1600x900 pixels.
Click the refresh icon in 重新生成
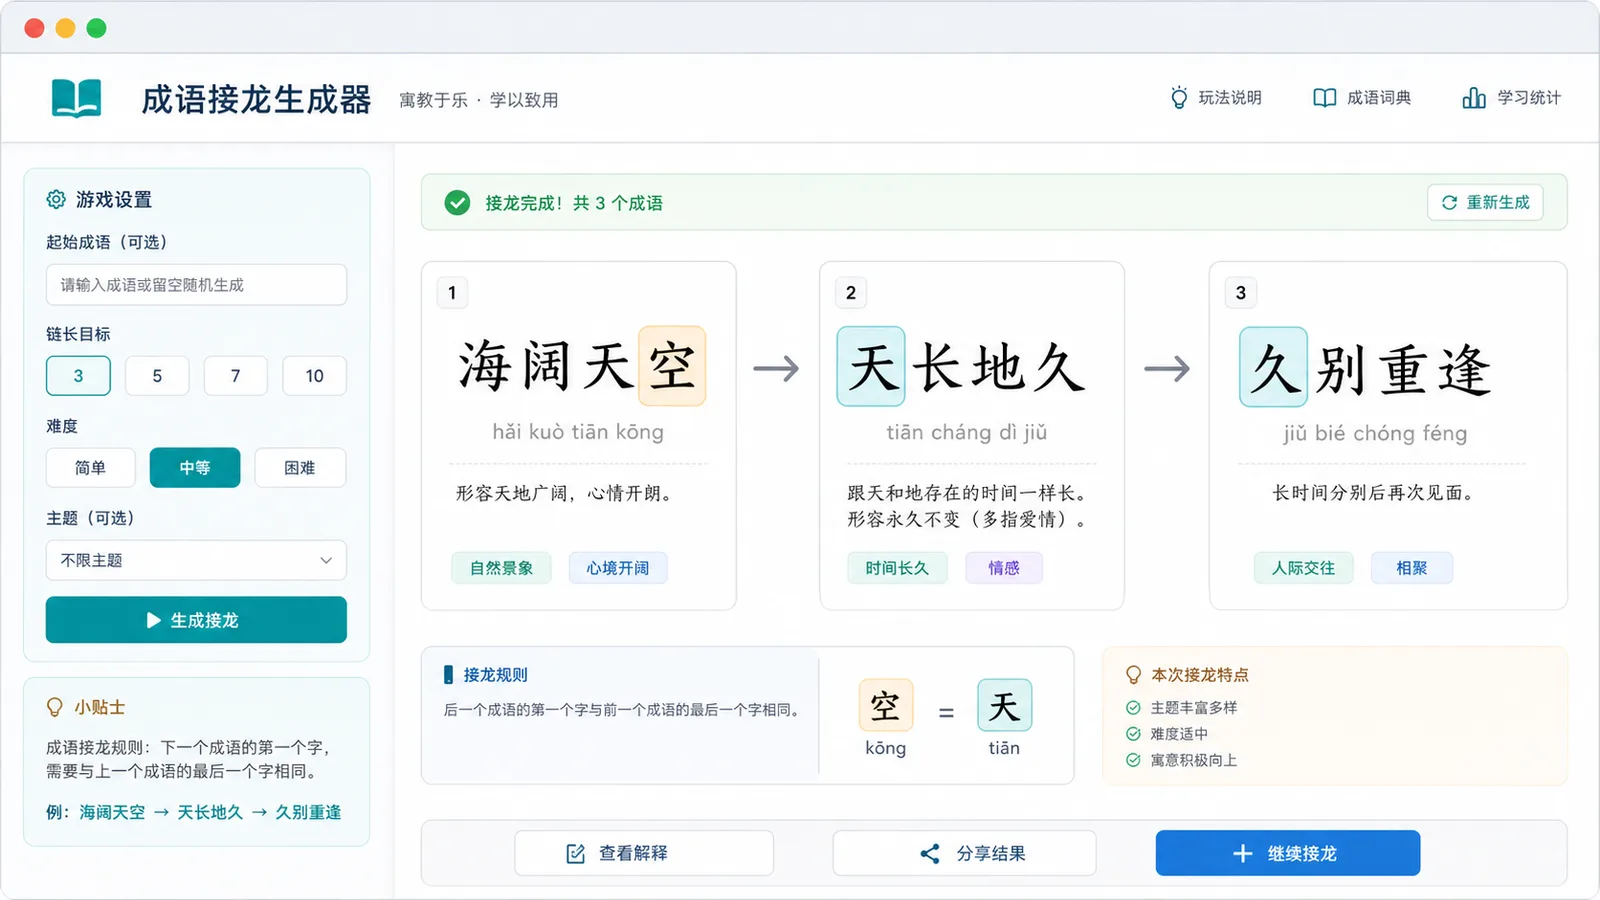pos(1449,203)
